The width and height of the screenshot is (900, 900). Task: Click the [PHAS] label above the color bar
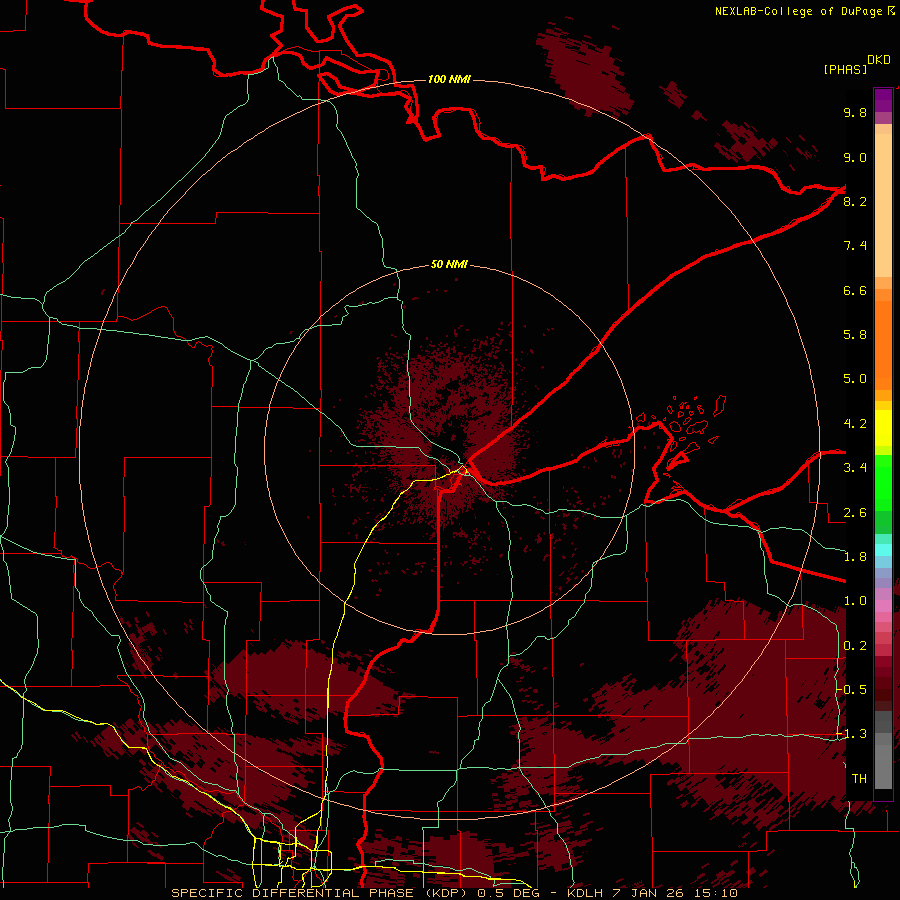tap(845, 69)
